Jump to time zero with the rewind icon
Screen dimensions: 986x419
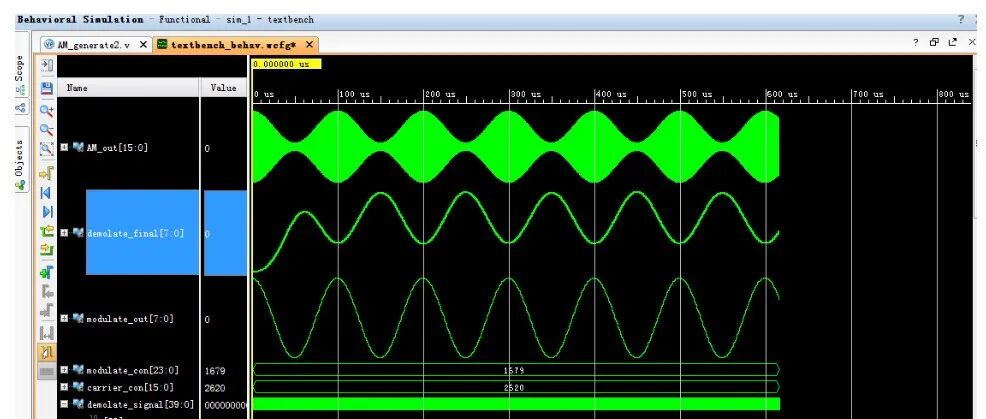tap(47, 193)
